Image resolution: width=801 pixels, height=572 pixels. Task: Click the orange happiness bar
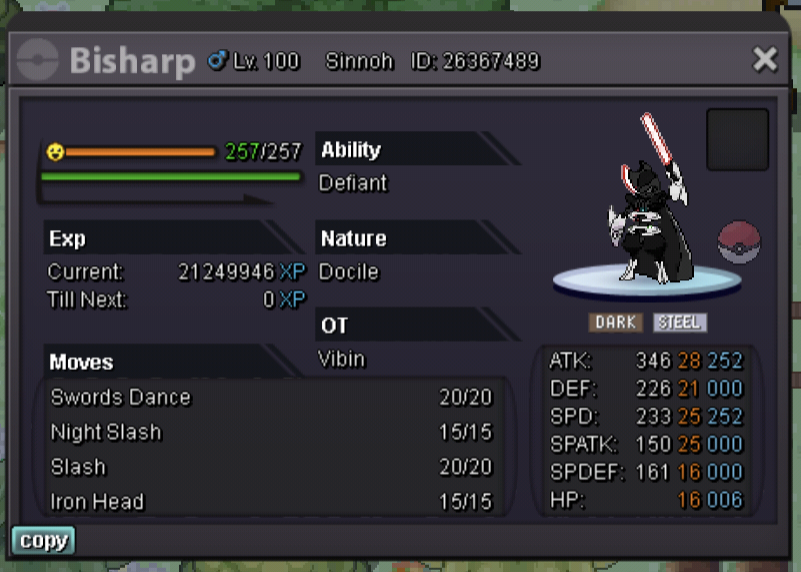[140, 152]
